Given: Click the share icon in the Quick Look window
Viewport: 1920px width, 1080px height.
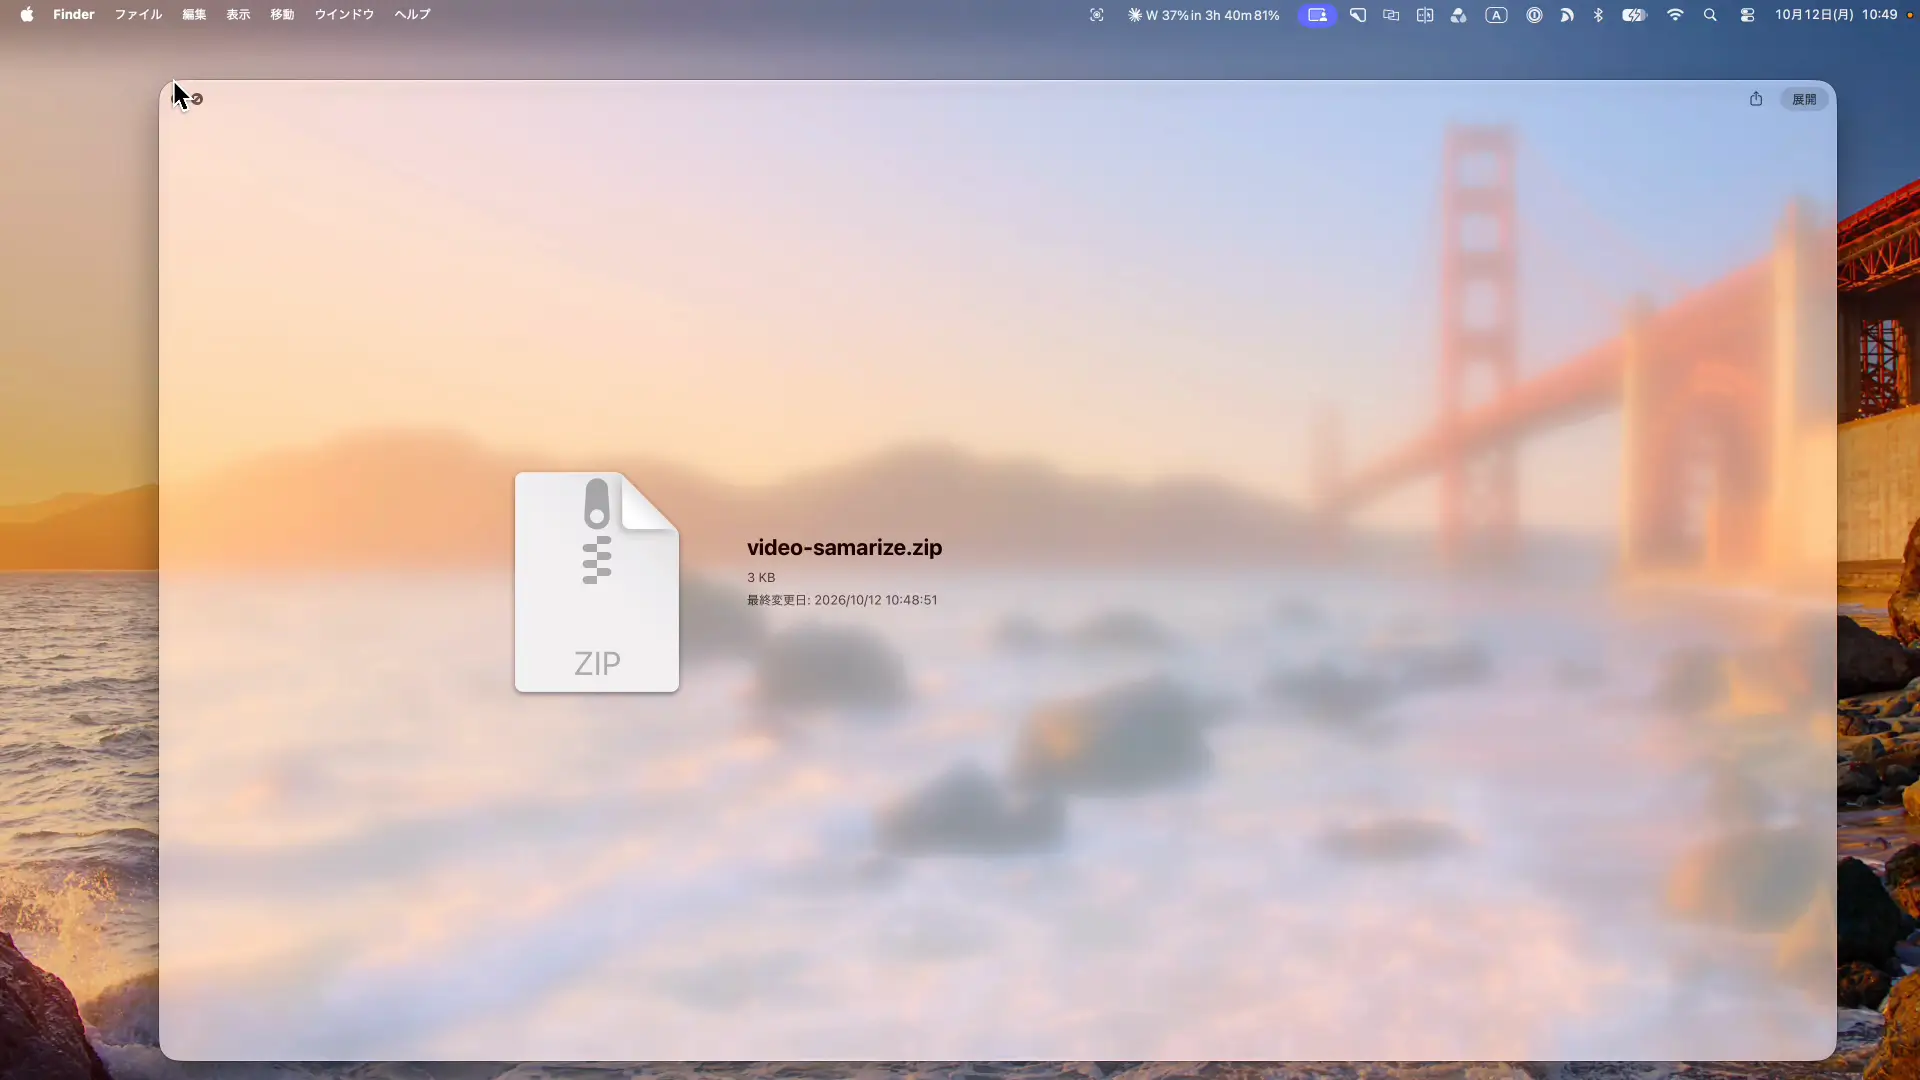Looking at the screenshot, I should 1756,99.
